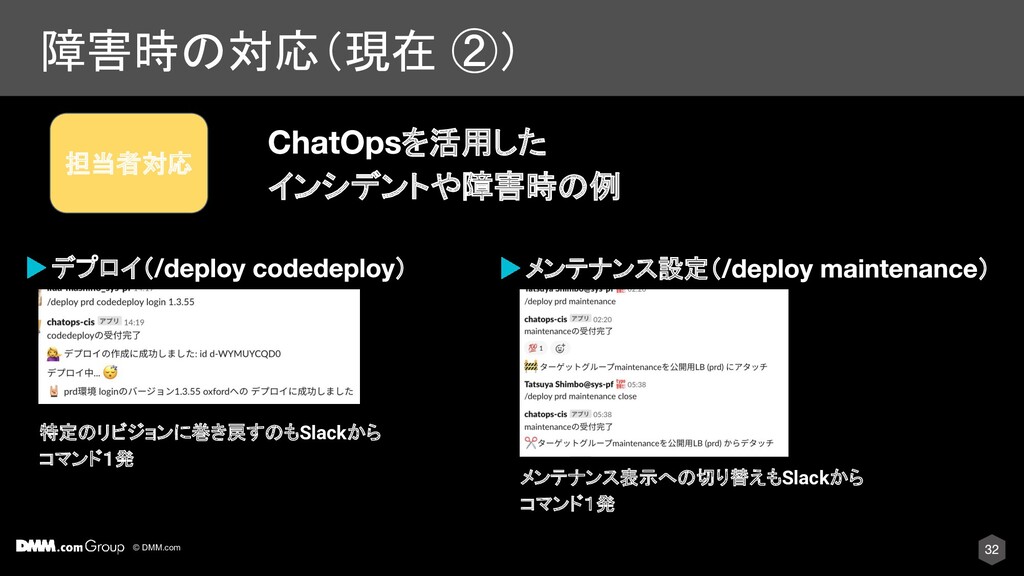Click chatops-cis sender name at 02:20
The image size is (1024, 576).
545,319
